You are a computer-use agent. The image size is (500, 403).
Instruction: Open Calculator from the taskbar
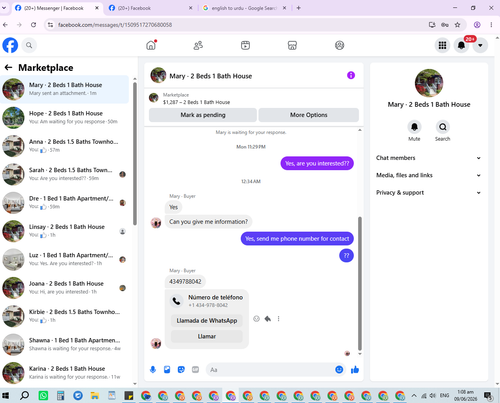point(60,396)
